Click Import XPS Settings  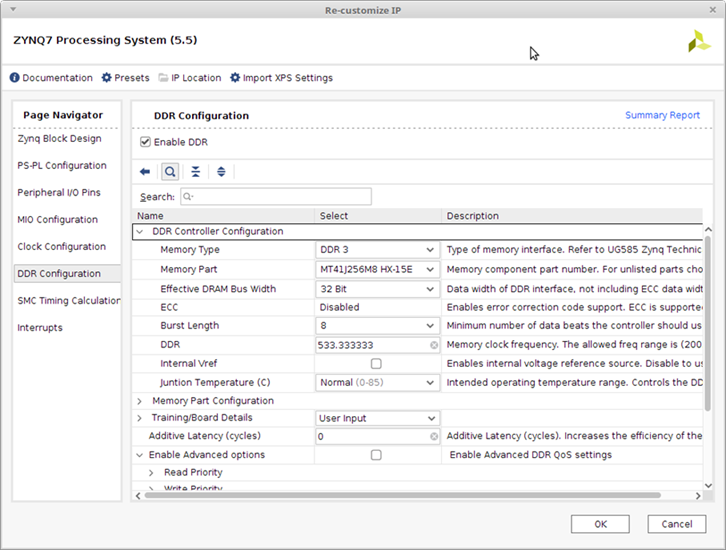(x=281, y=78)
